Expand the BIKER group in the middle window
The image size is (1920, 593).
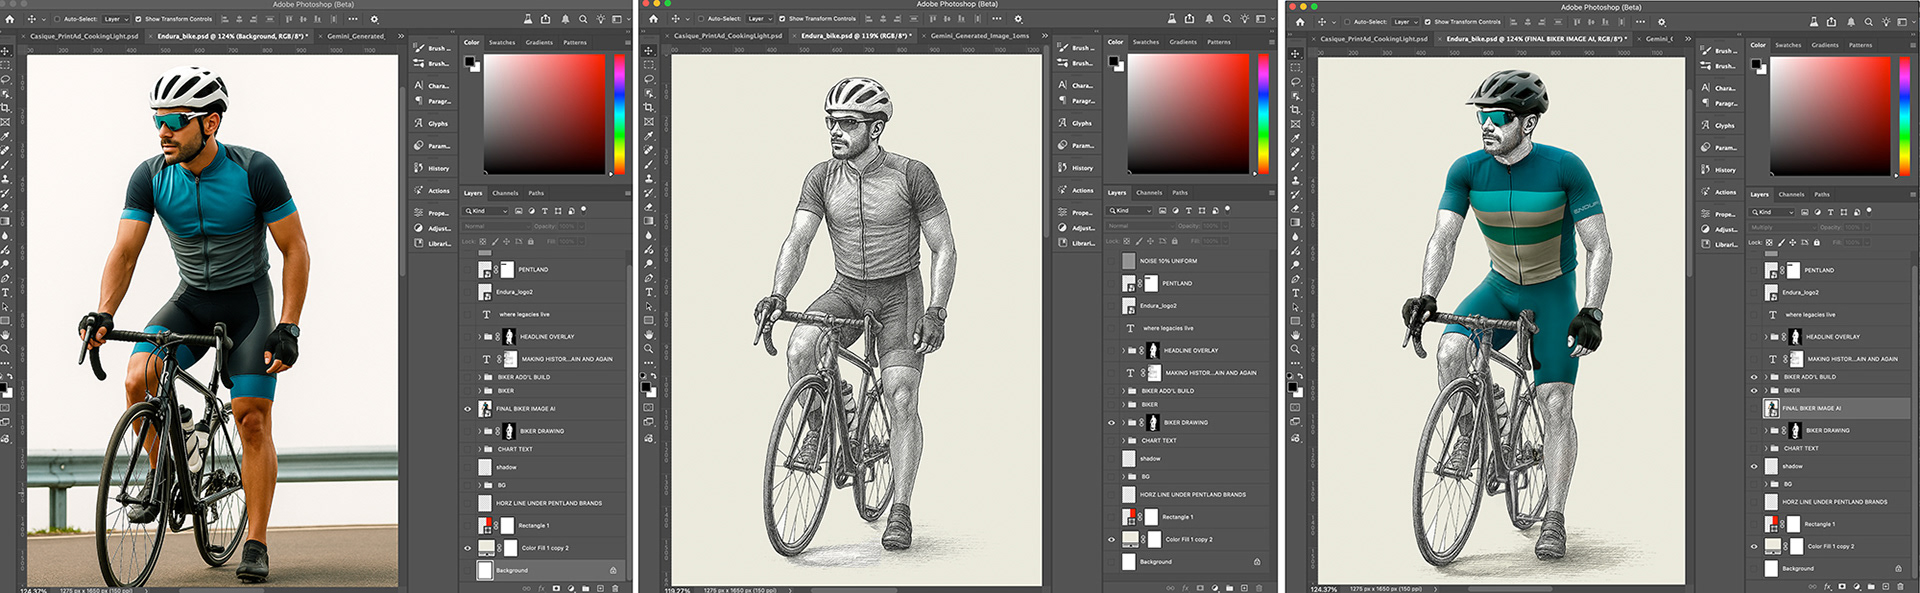pyautogui.click(x=1123, y=405)
